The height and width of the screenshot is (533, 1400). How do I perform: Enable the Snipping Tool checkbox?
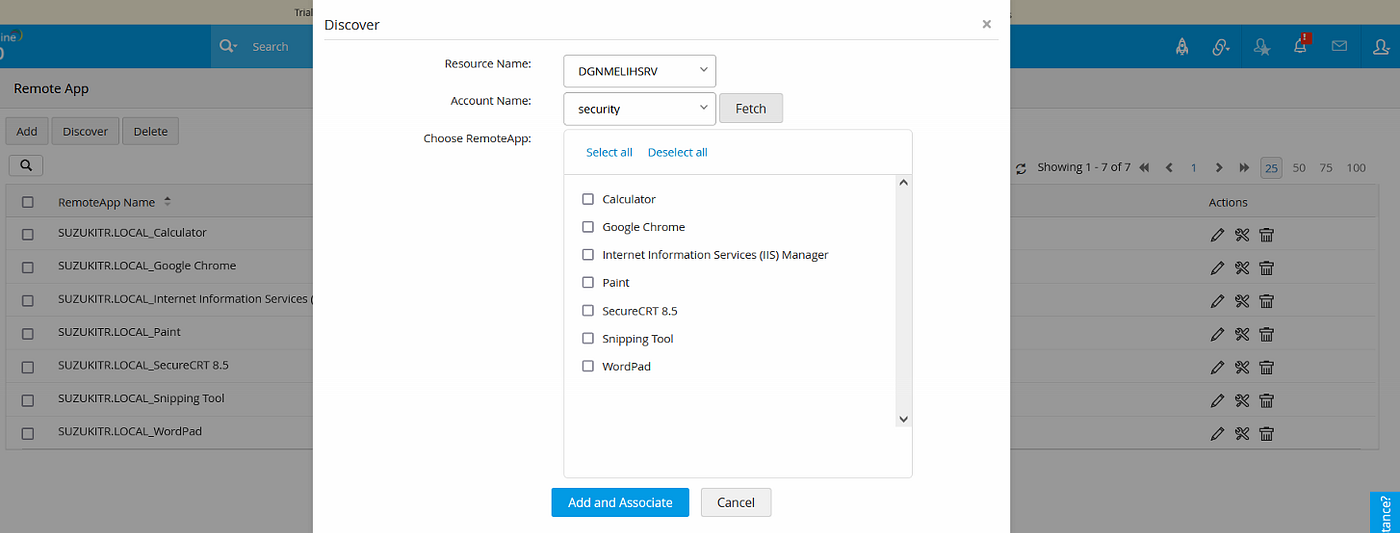(588, 339)
